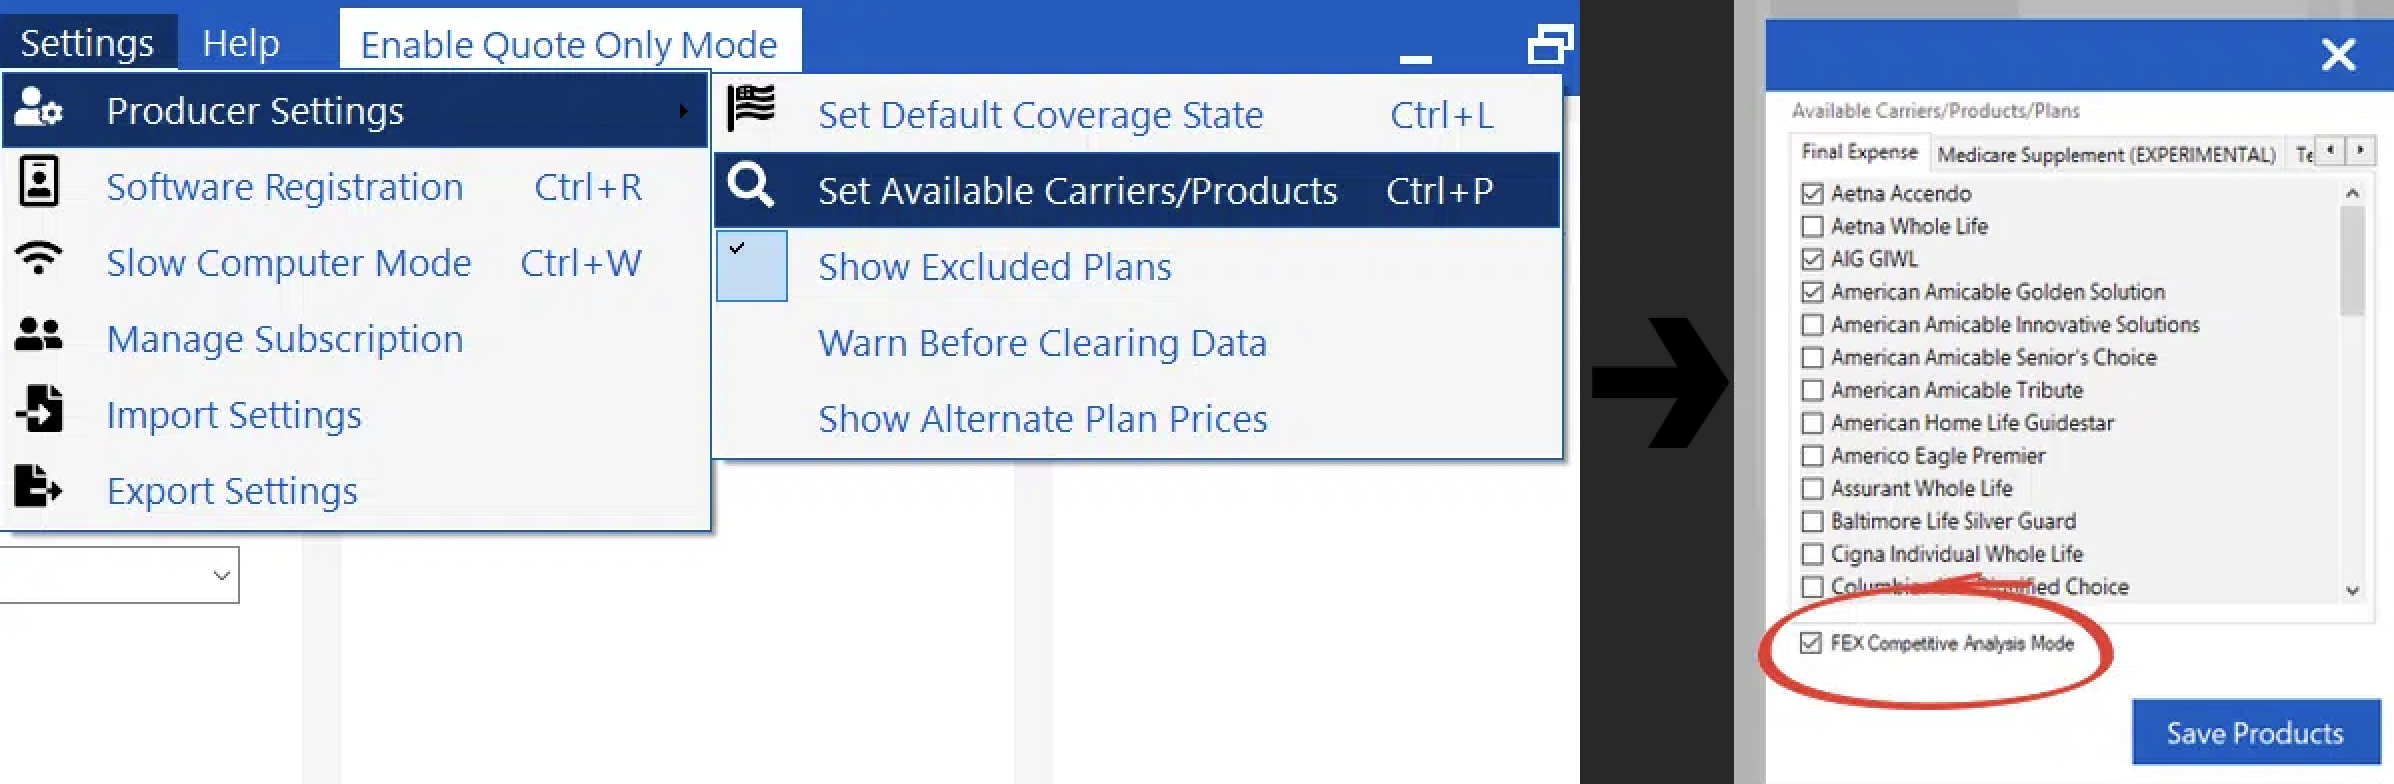
Task: Click the Producer Settings user-gear icon
Action: click(x=39, y=108)
